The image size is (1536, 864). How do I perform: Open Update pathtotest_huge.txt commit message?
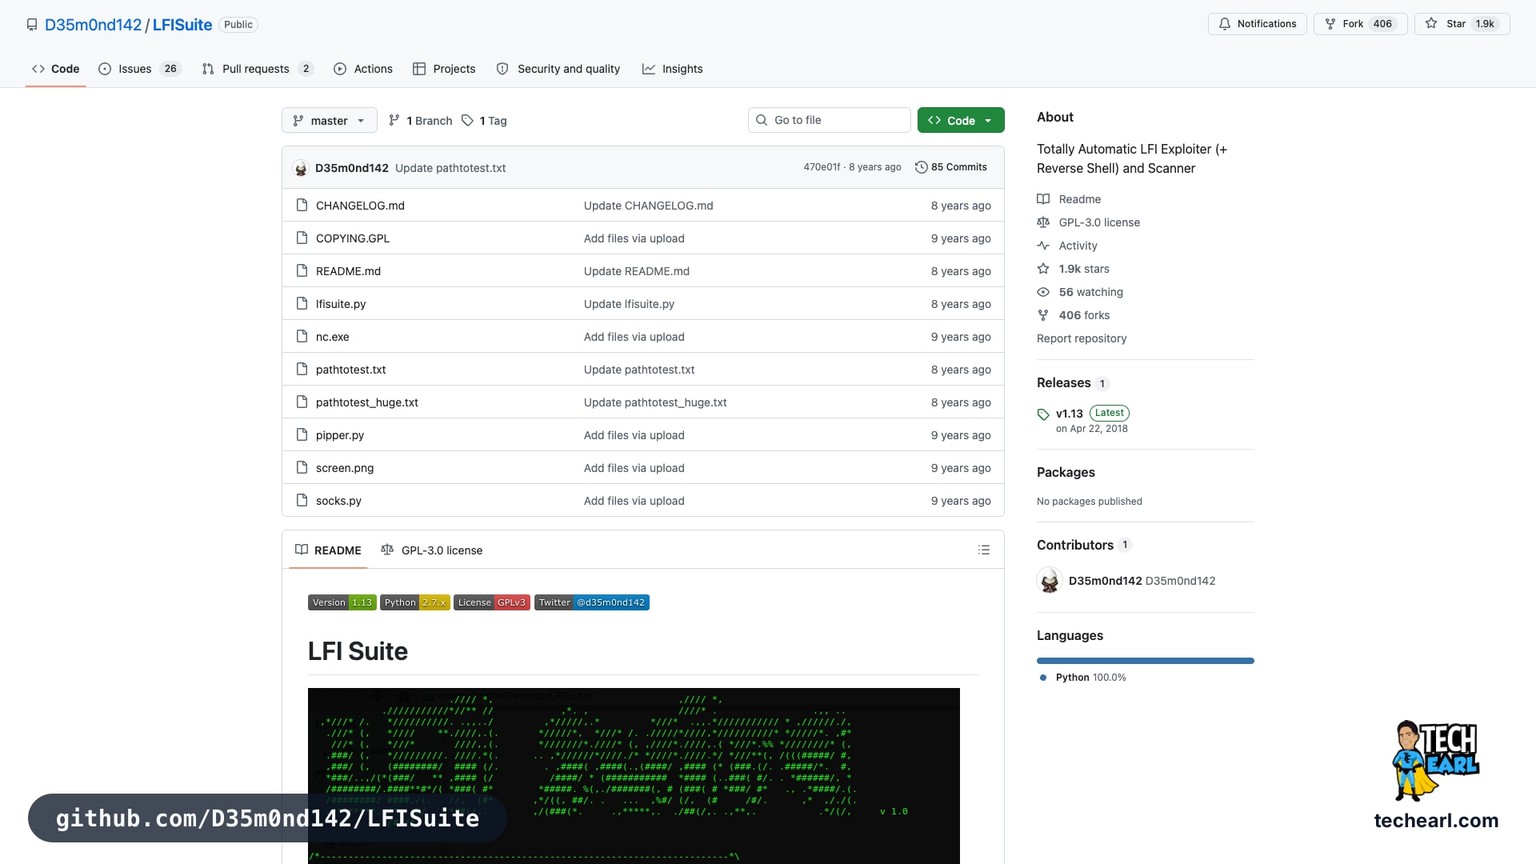655,402
